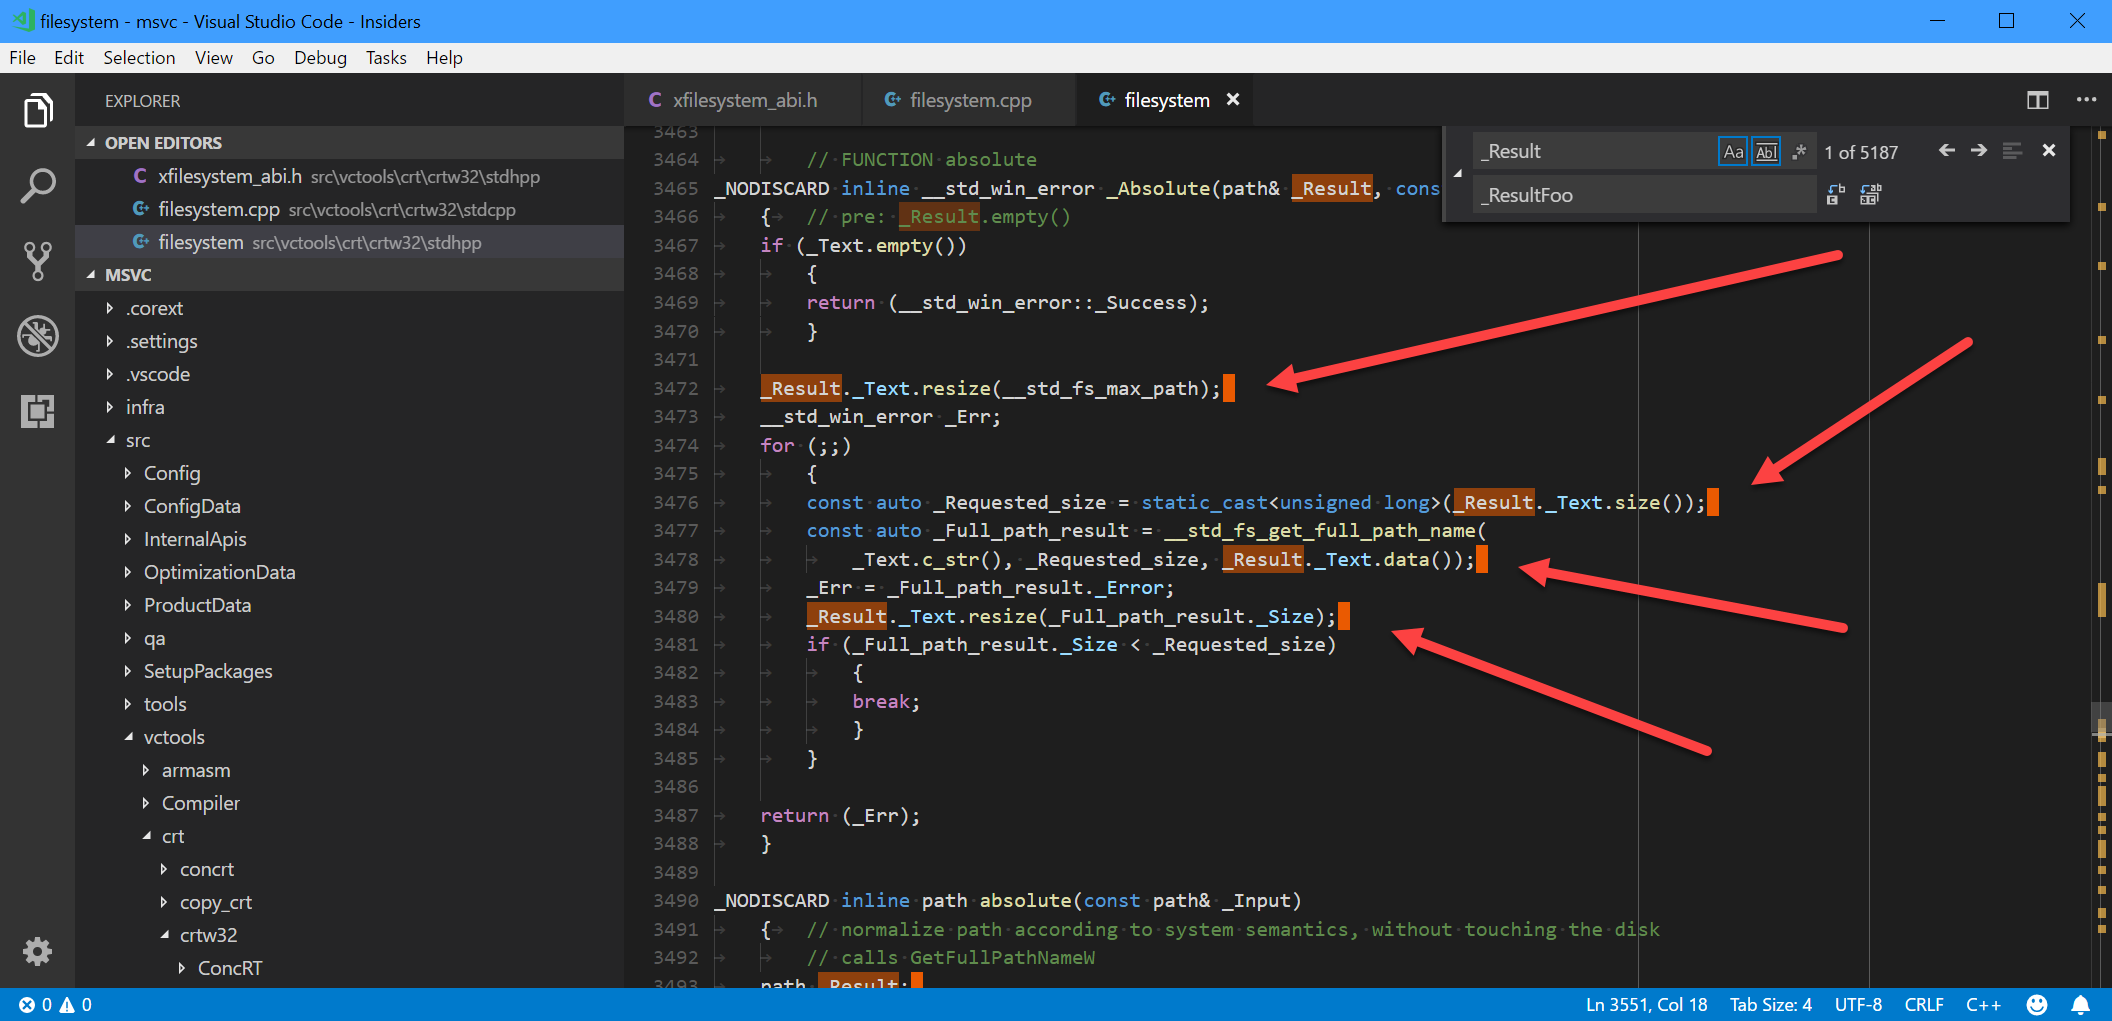Close the find widget

(2049, 151)
